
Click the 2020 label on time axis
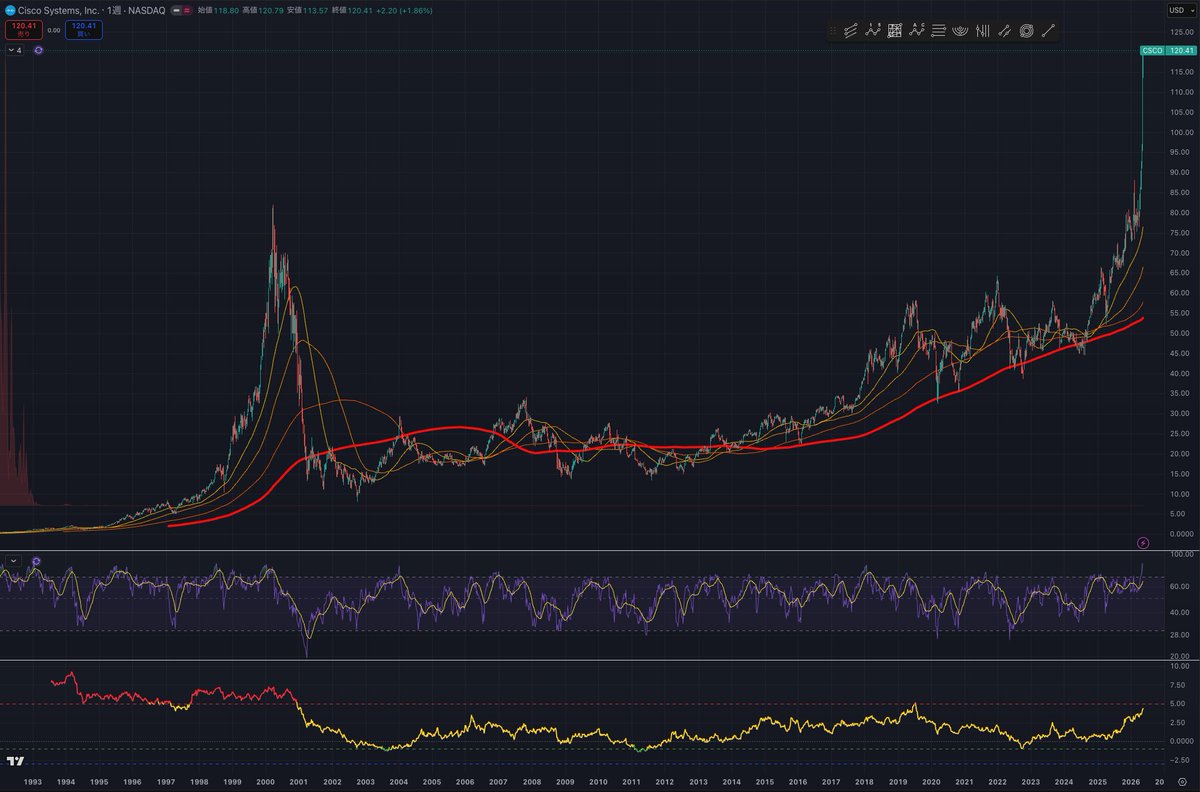(931, 782)
